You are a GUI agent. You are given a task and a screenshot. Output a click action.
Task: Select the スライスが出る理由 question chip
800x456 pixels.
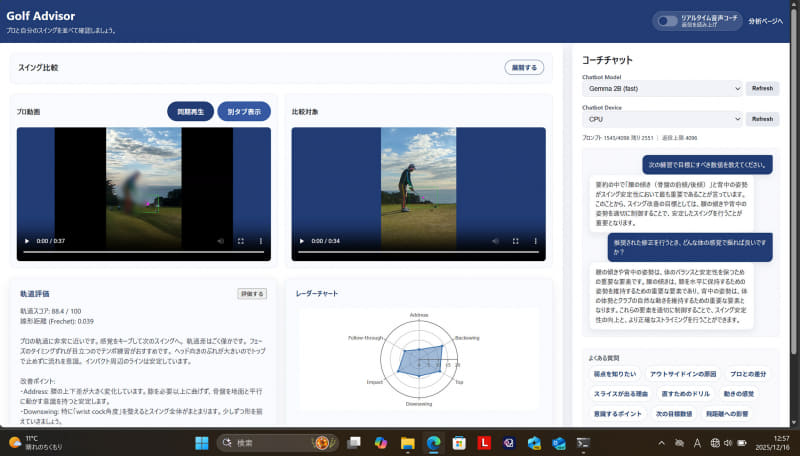(620, 394)
